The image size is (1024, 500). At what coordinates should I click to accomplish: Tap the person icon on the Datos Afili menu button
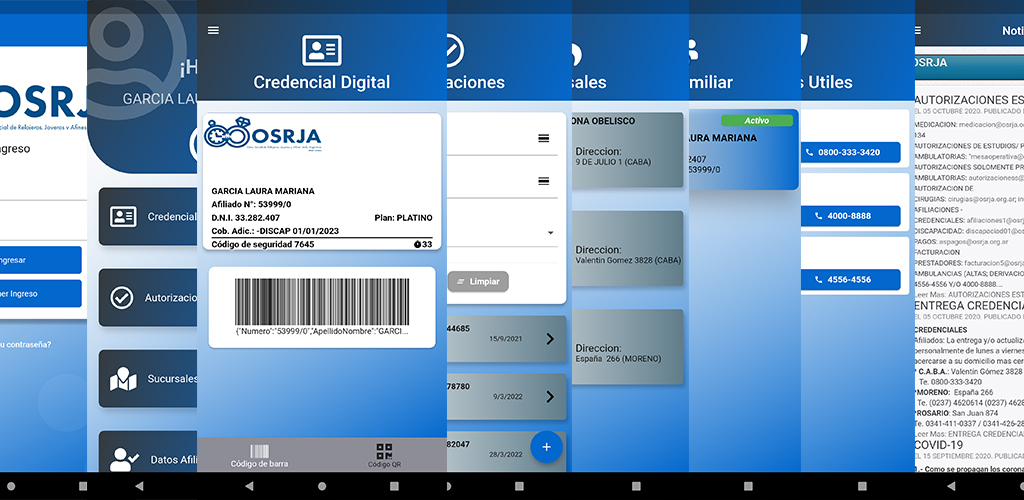[x=123, y=459]
